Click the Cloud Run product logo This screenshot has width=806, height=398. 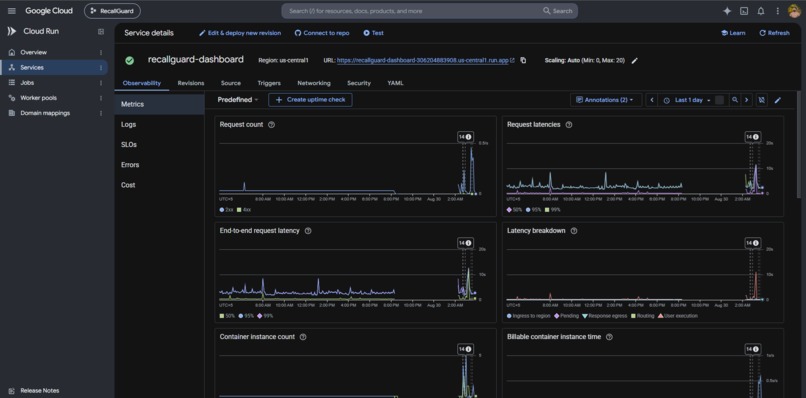[x=12, y=31]
